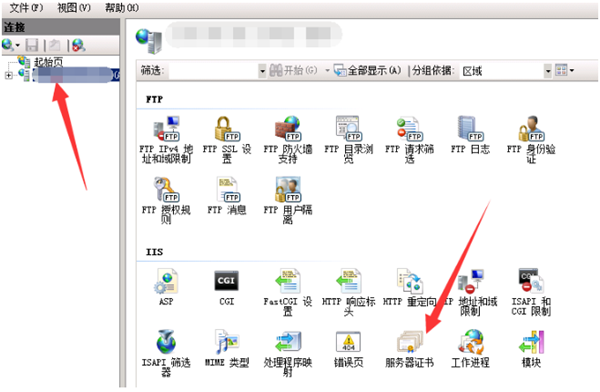Open the 模块 feature icon
This screenshot has width=600, height=392.
[531, 349]
